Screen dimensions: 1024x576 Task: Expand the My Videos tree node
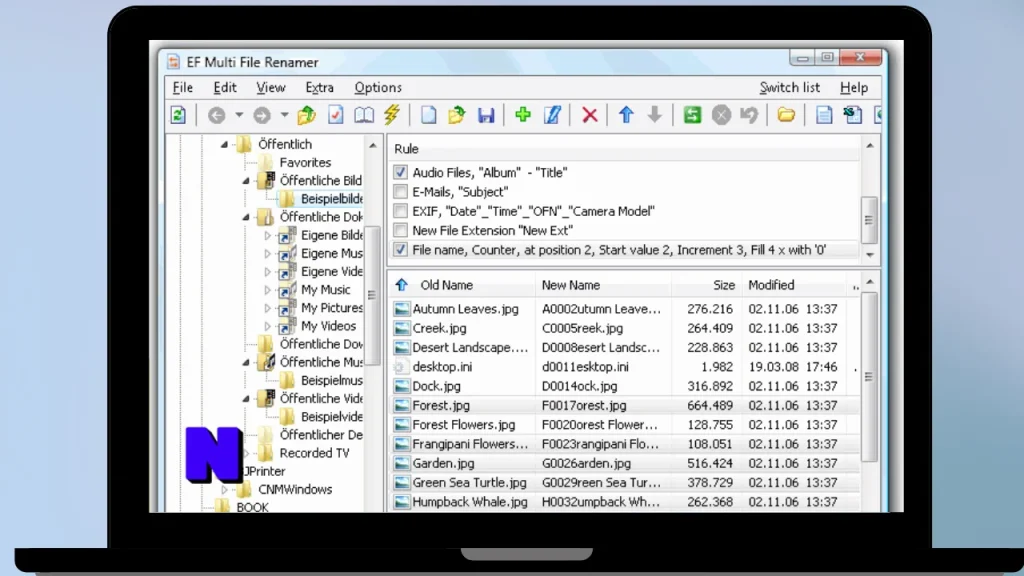tap(267, 326)
